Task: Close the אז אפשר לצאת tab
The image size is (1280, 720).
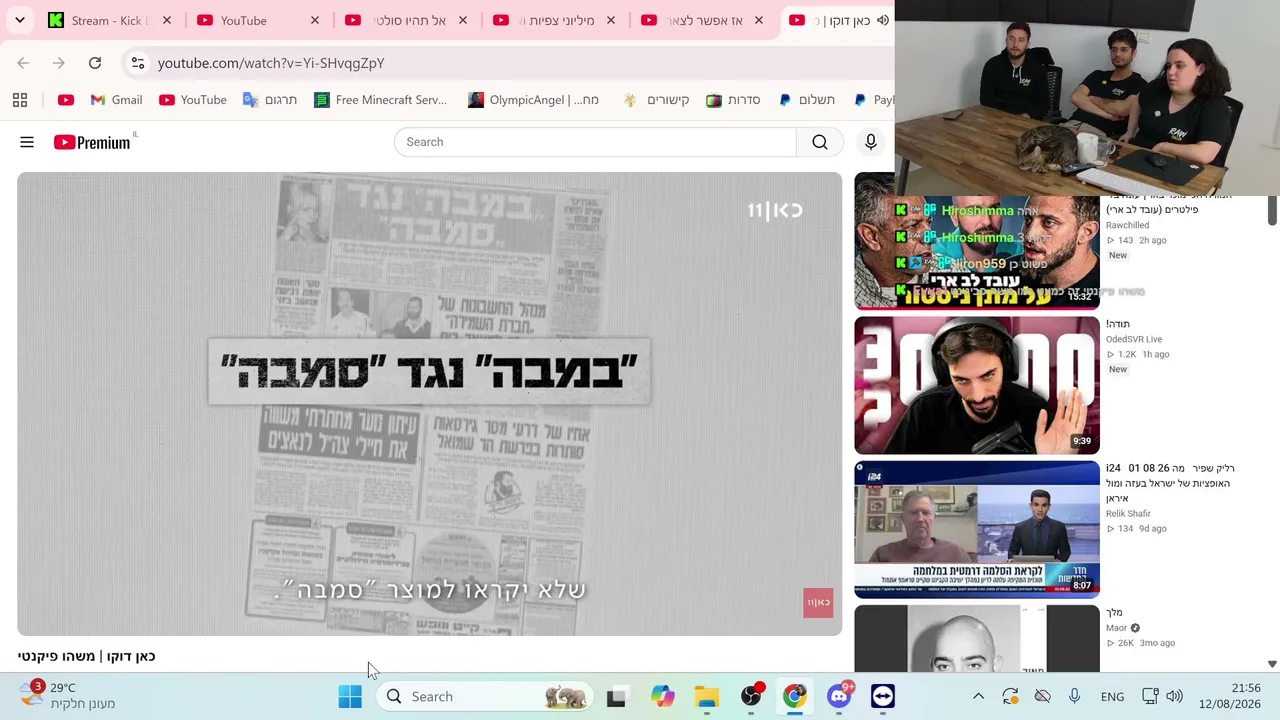Action: [759, 20]
